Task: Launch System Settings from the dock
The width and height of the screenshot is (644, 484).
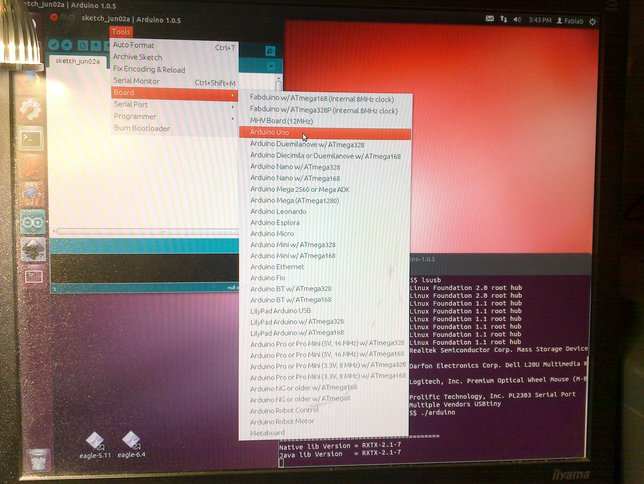Action: (31, 108)
